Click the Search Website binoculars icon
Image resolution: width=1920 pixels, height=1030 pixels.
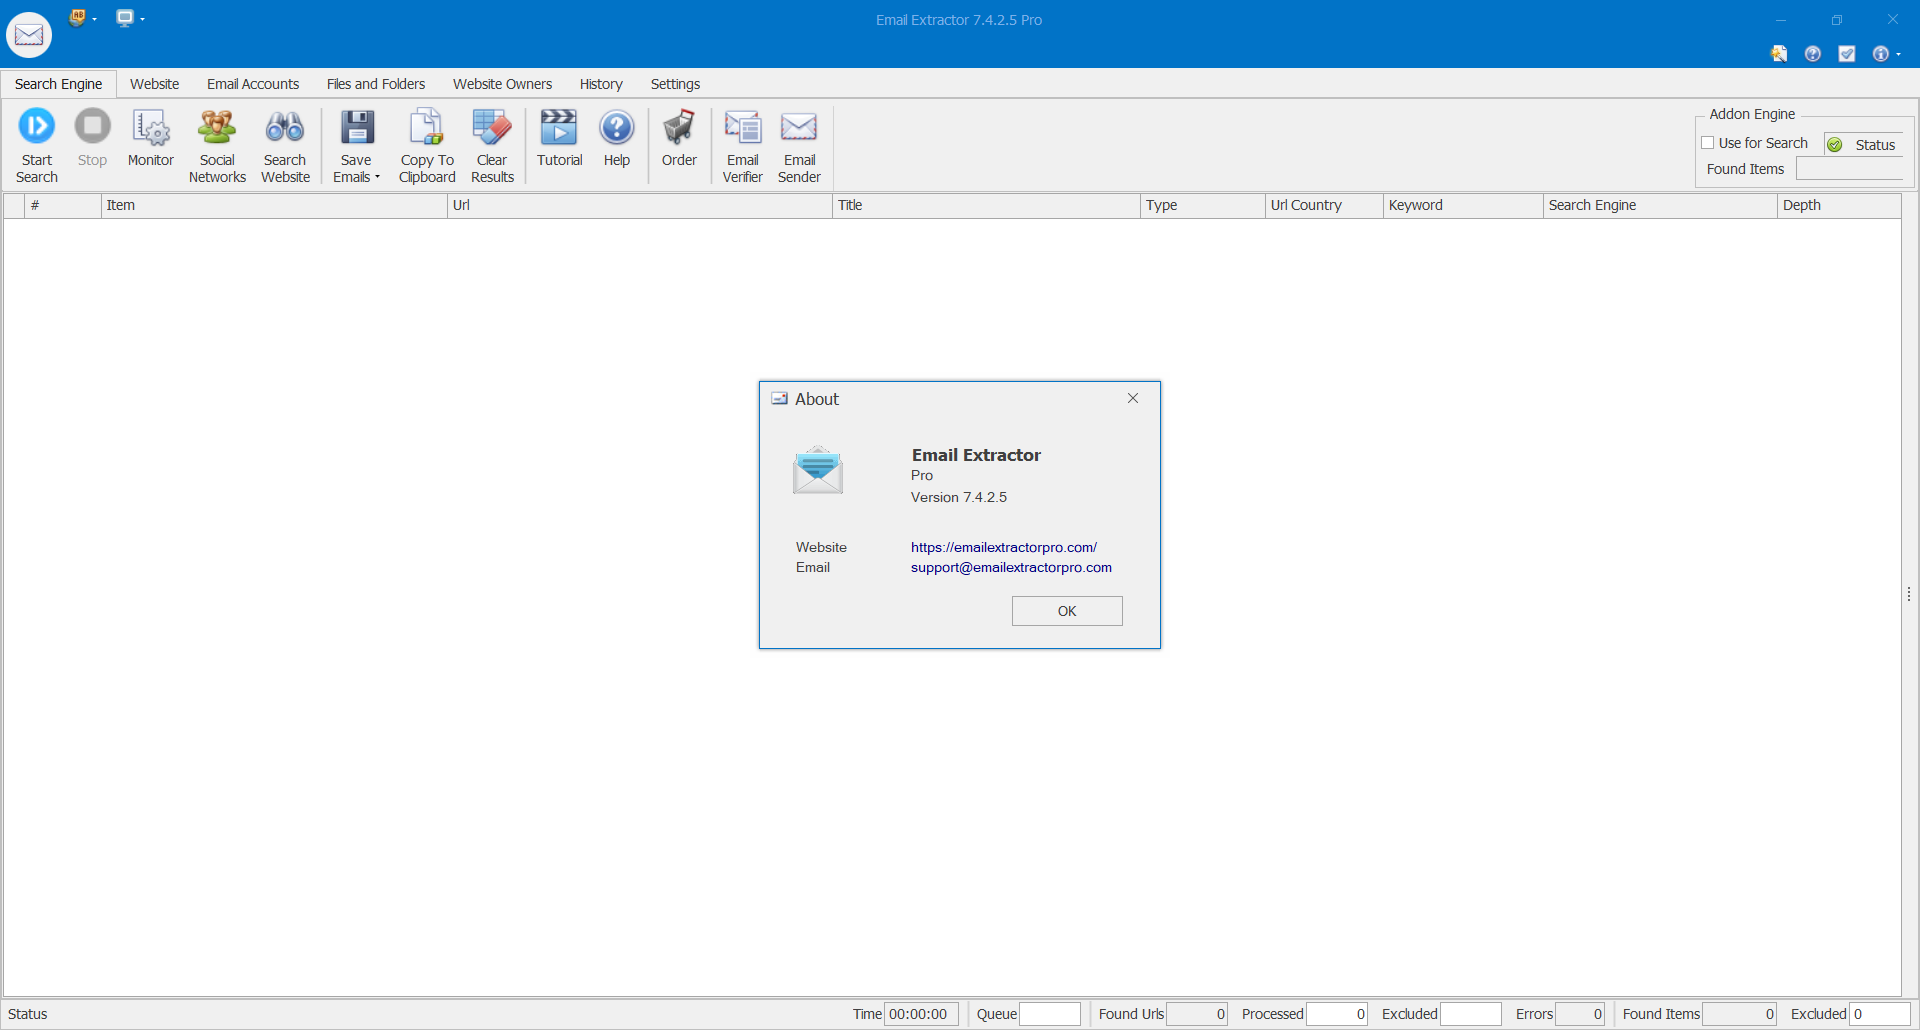pos(285,128)
